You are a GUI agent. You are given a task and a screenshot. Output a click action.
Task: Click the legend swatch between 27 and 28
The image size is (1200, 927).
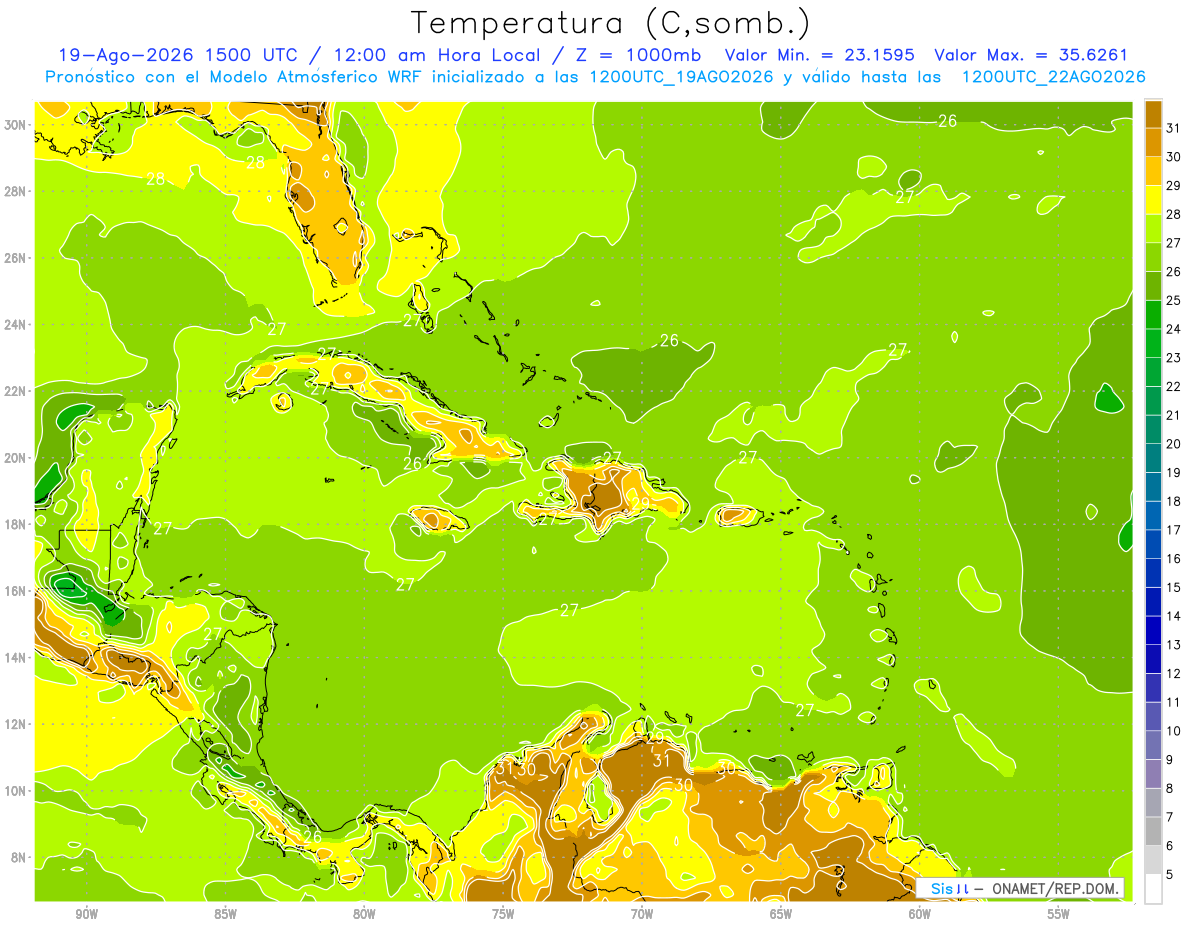click(x=1153, y=228)
